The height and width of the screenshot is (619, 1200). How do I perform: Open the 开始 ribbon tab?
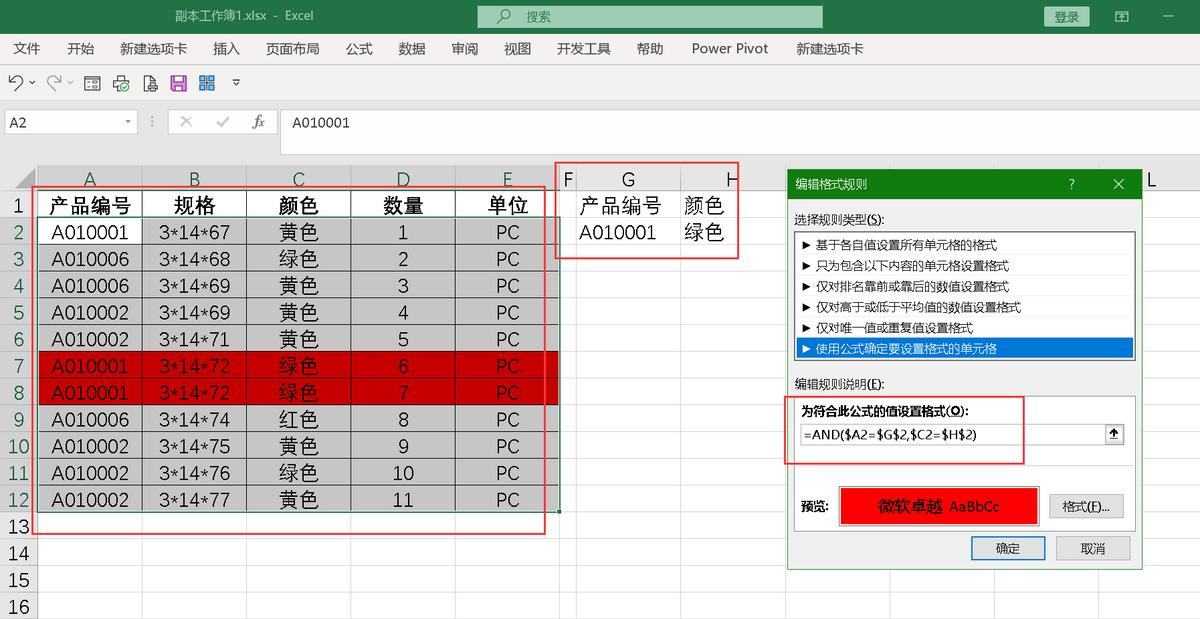coord(81,49)
